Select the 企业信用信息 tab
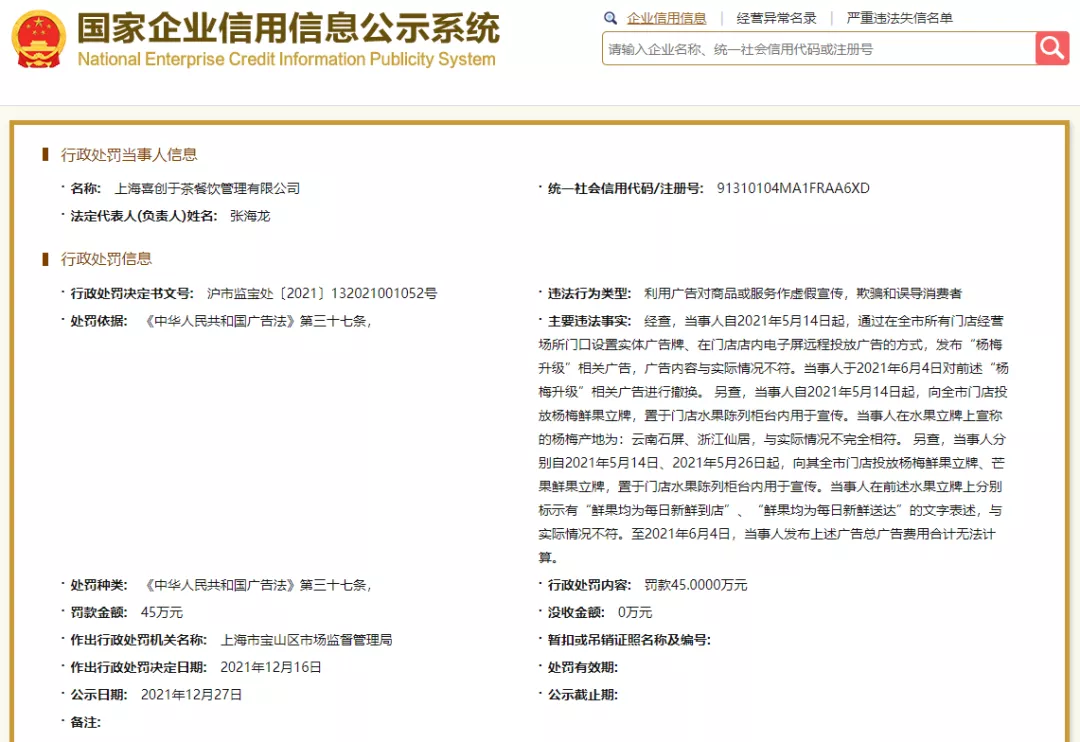The height and width of the screenshot is (742, 1080). pyautogui.click(x=666, y=19)
